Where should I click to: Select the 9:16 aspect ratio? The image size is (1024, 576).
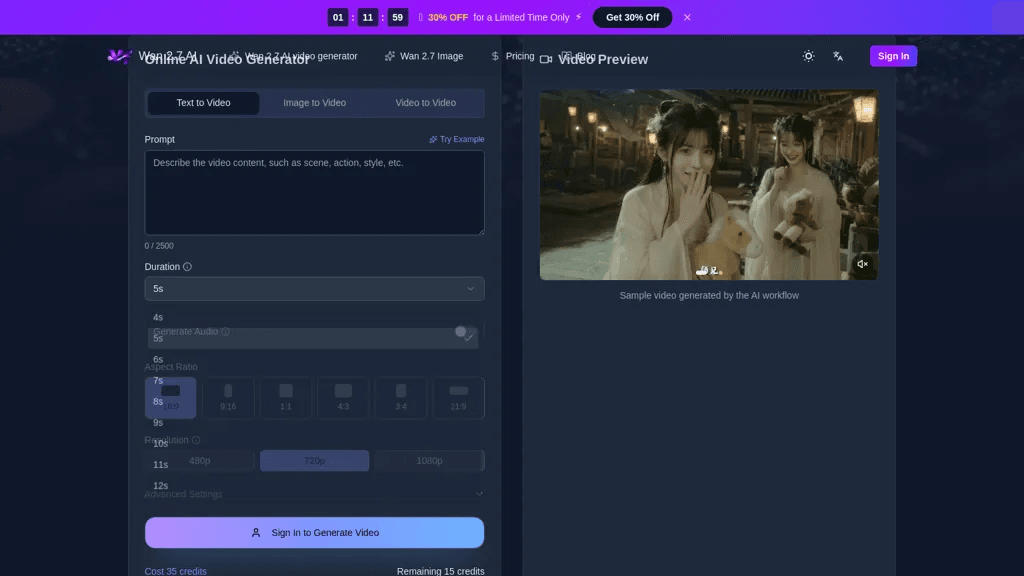(x=228, y=398)
